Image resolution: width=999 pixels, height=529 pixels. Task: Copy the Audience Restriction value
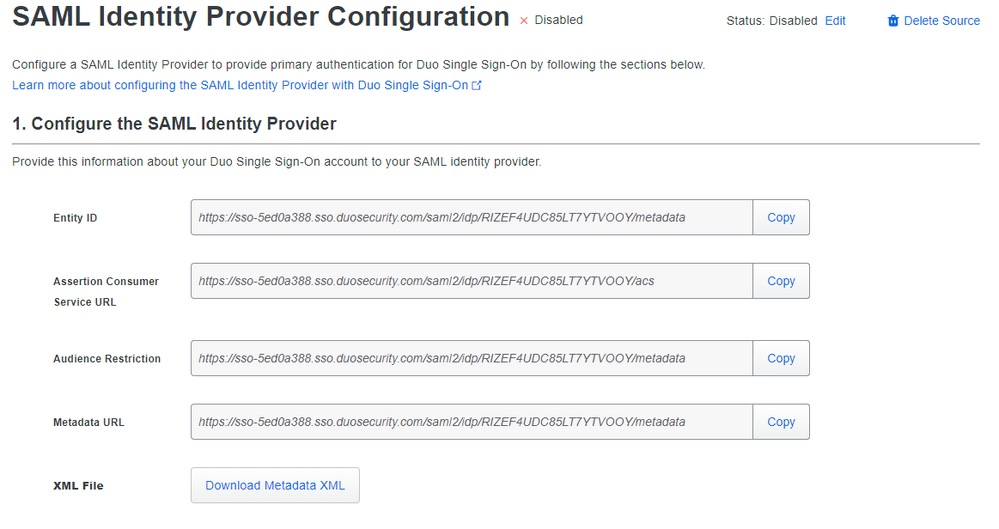781,358
